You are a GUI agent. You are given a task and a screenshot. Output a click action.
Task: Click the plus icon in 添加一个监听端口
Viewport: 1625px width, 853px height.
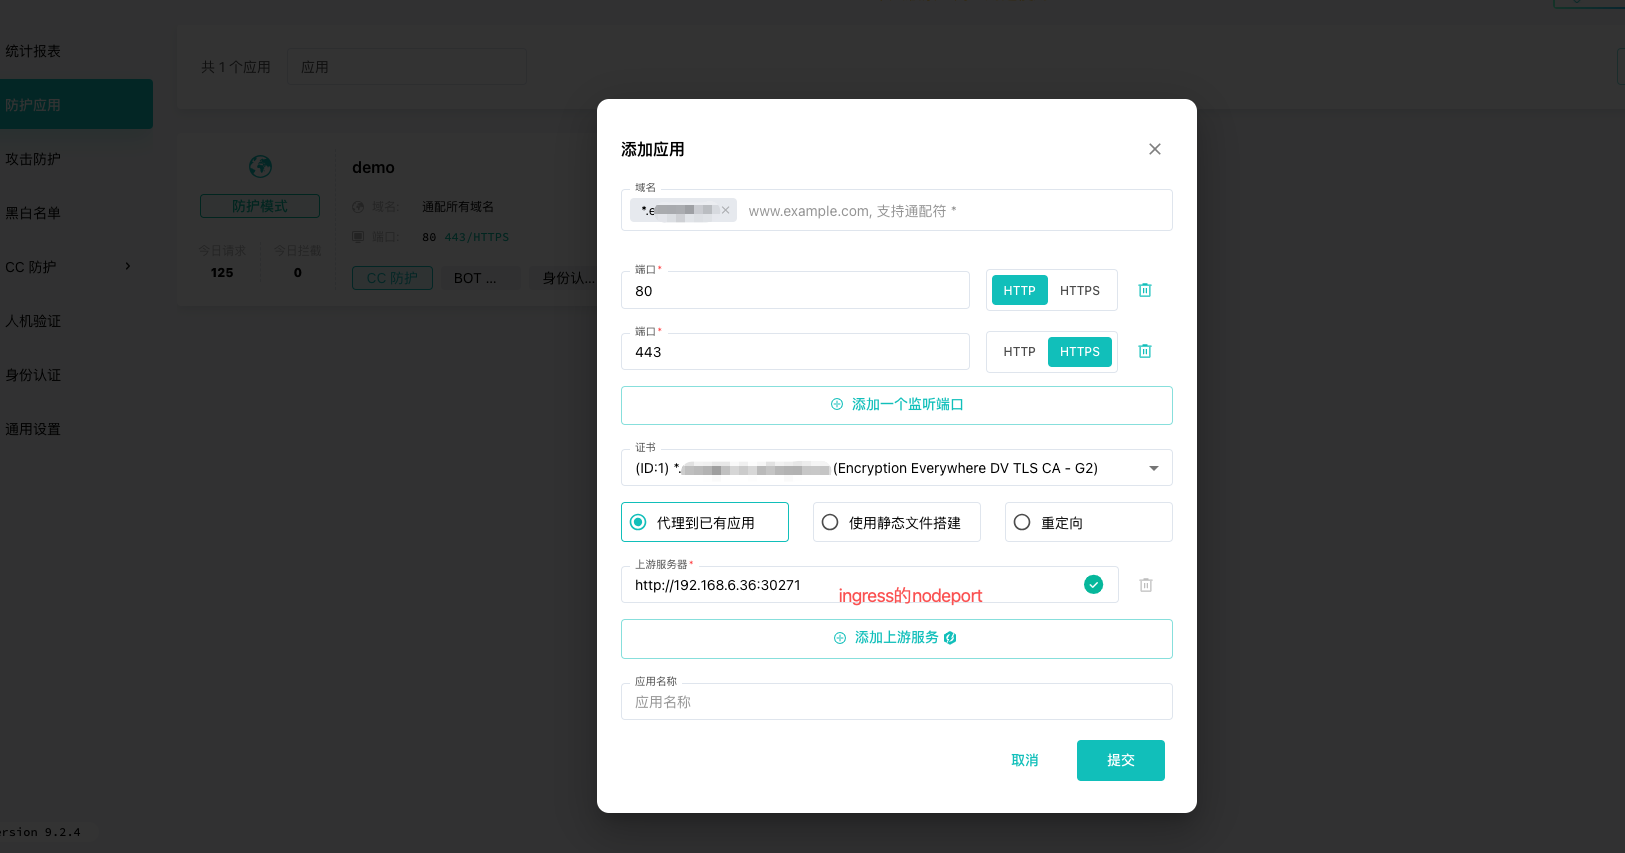coord(837,404)
